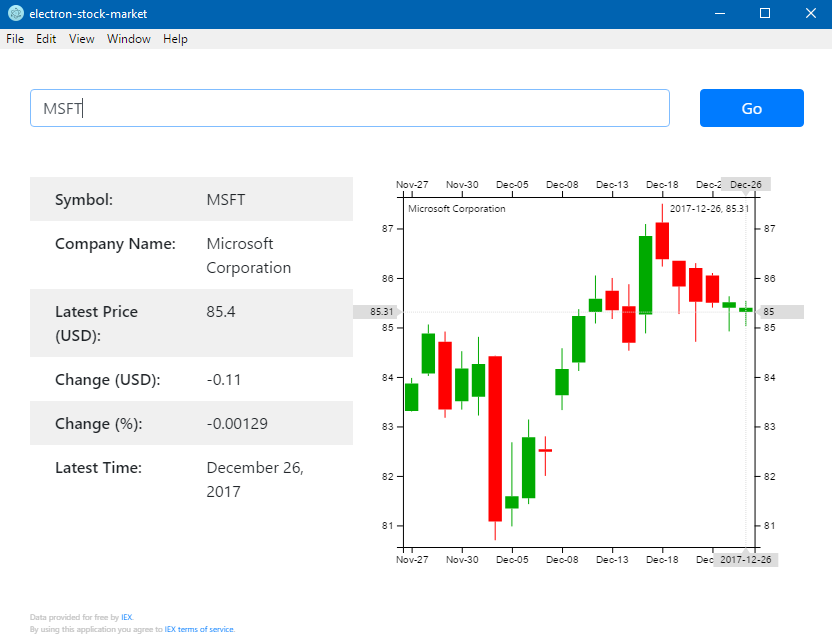Screen dimensions: 832x638
Task: Follow the IEX link in the footer
Action: [x=127, y=617]
